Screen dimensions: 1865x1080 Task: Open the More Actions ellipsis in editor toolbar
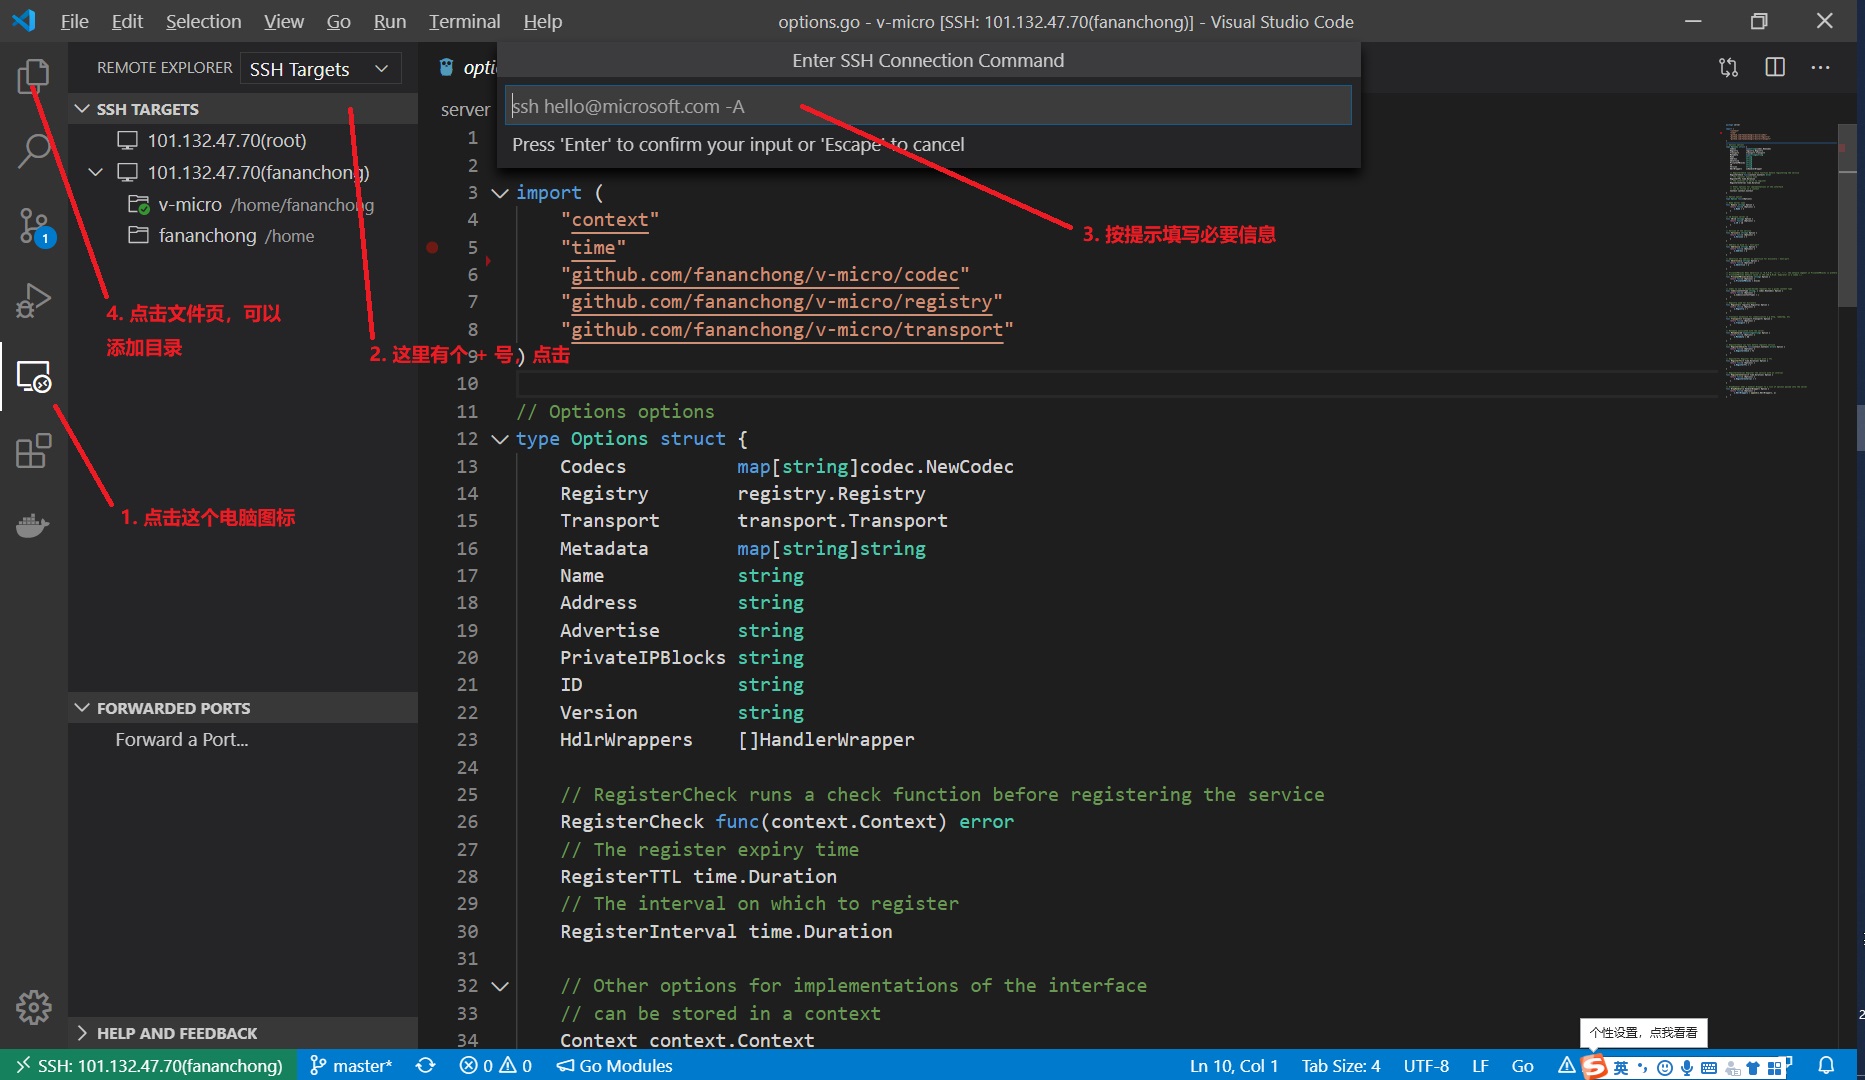coord(1821,67)
